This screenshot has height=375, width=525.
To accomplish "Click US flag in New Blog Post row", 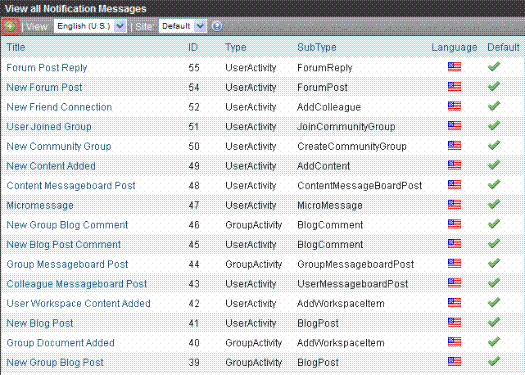I will (x=454, y=322).
